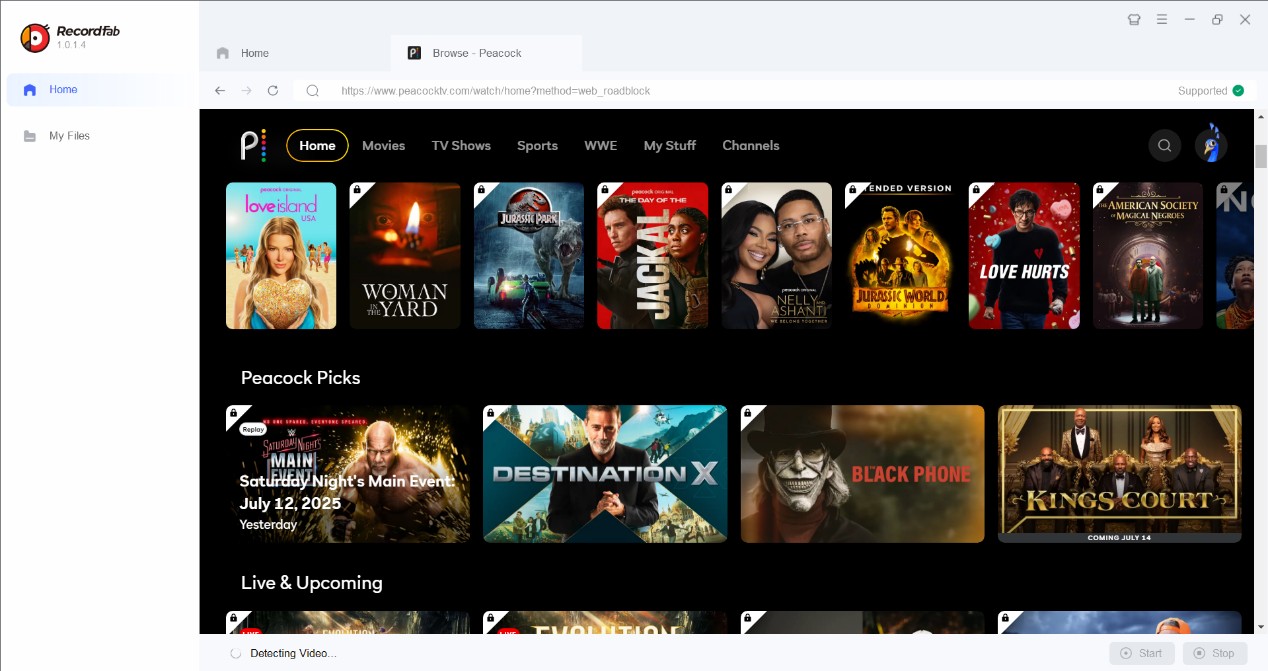The height and width of the screenshot is (671, 1268).
Task: Click the Coming July 14 label
Action: click(x=1119, y=538)
